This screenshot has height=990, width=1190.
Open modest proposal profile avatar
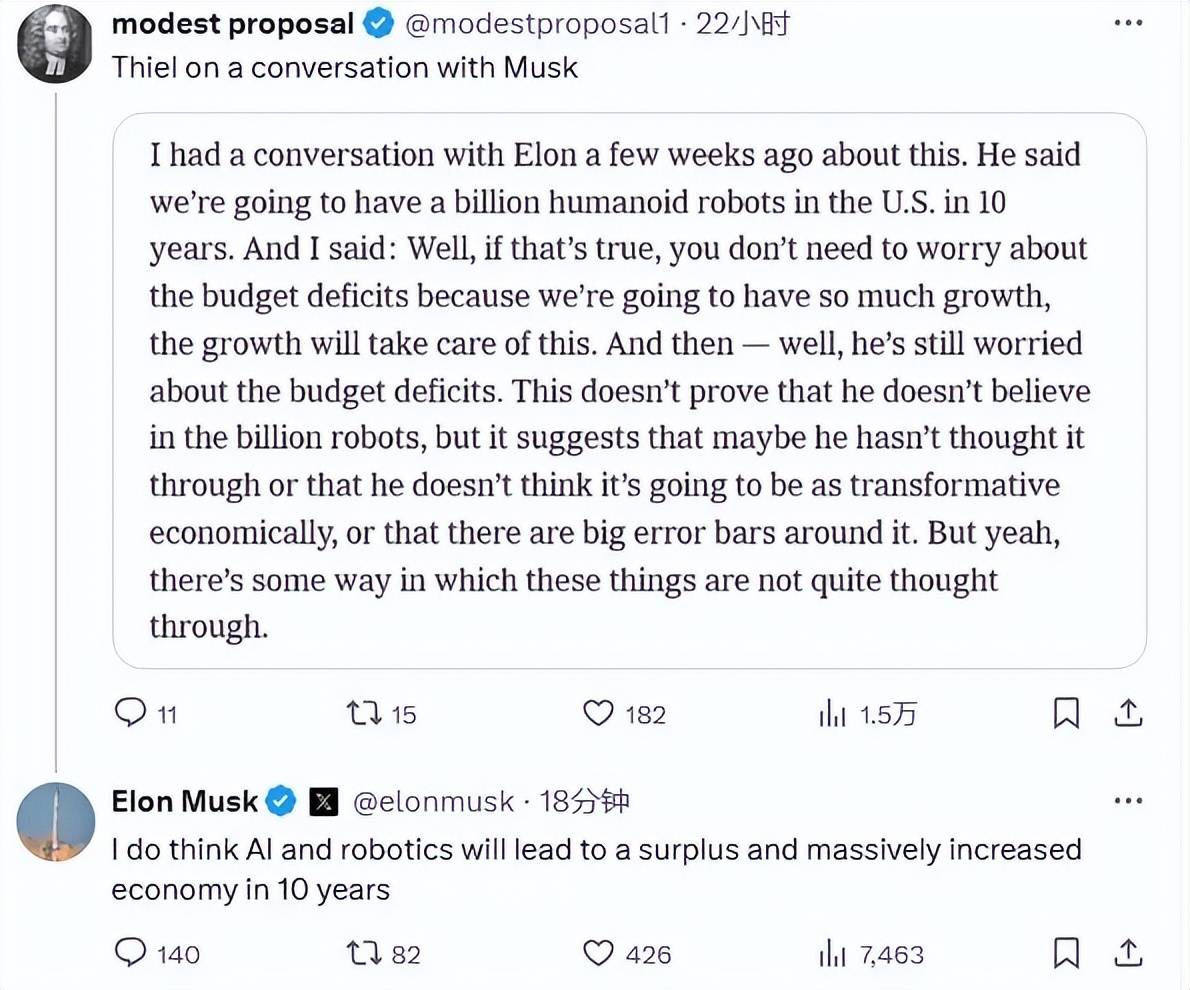pos(55,45)
